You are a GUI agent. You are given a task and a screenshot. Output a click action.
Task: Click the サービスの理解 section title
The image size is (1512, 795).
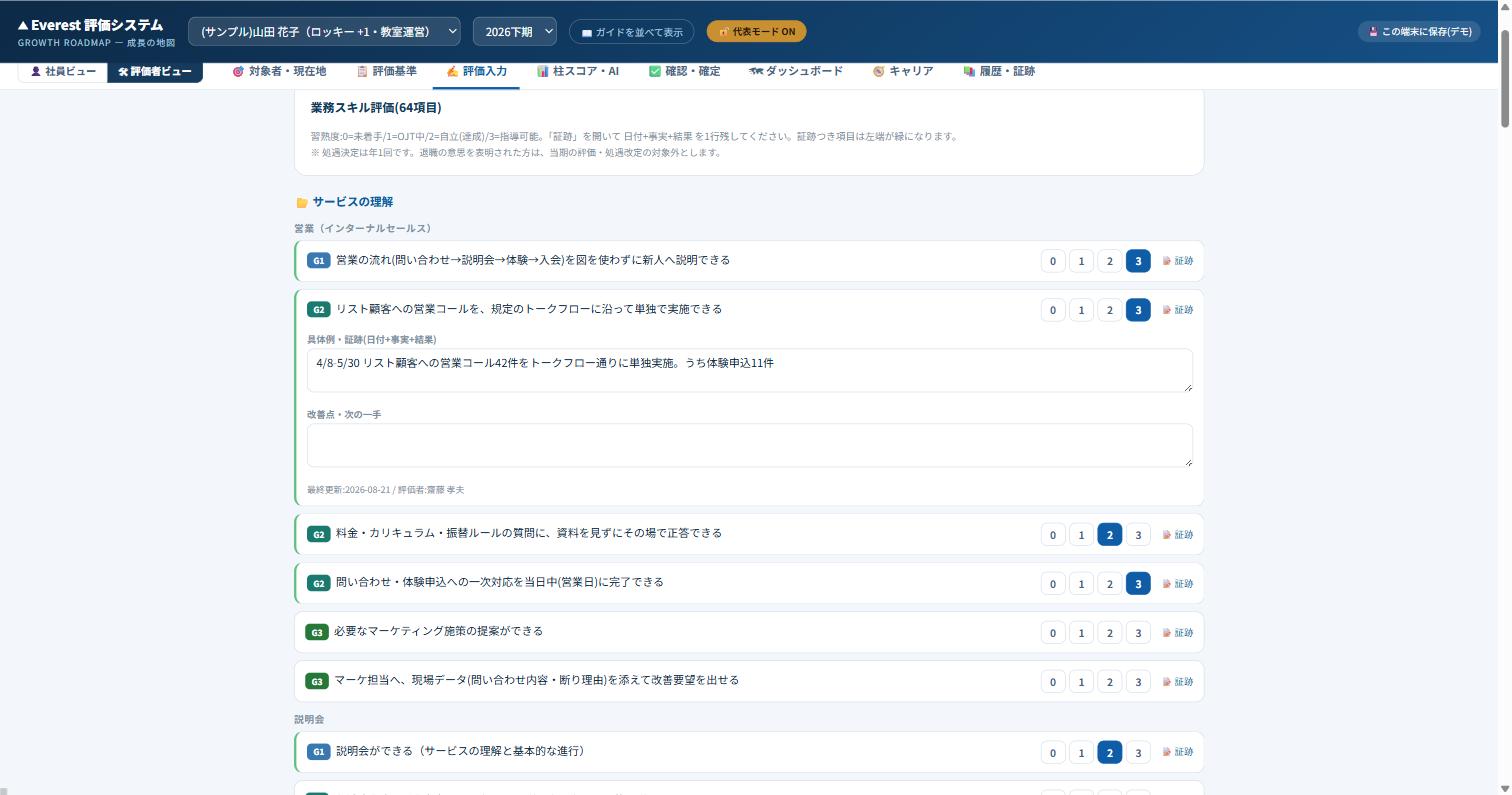[352, 202]
